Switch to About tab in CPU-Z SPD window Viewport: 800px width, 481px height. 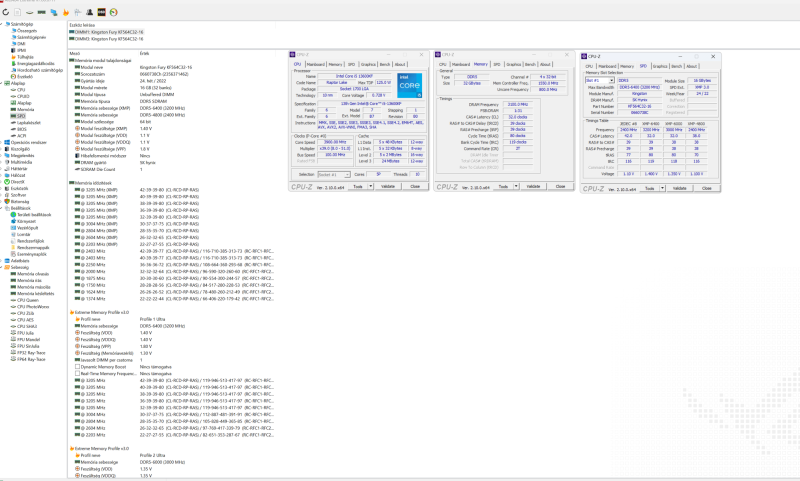691,66
